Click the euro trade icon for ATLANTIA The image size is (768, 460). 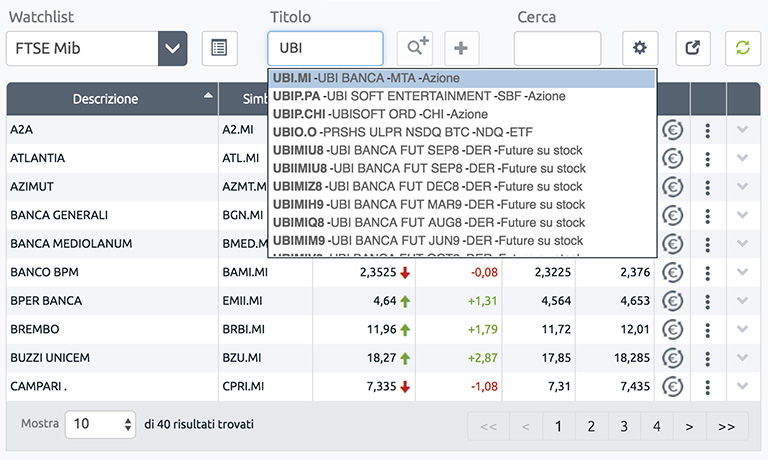pyautogui.click(x=672, y=159)
